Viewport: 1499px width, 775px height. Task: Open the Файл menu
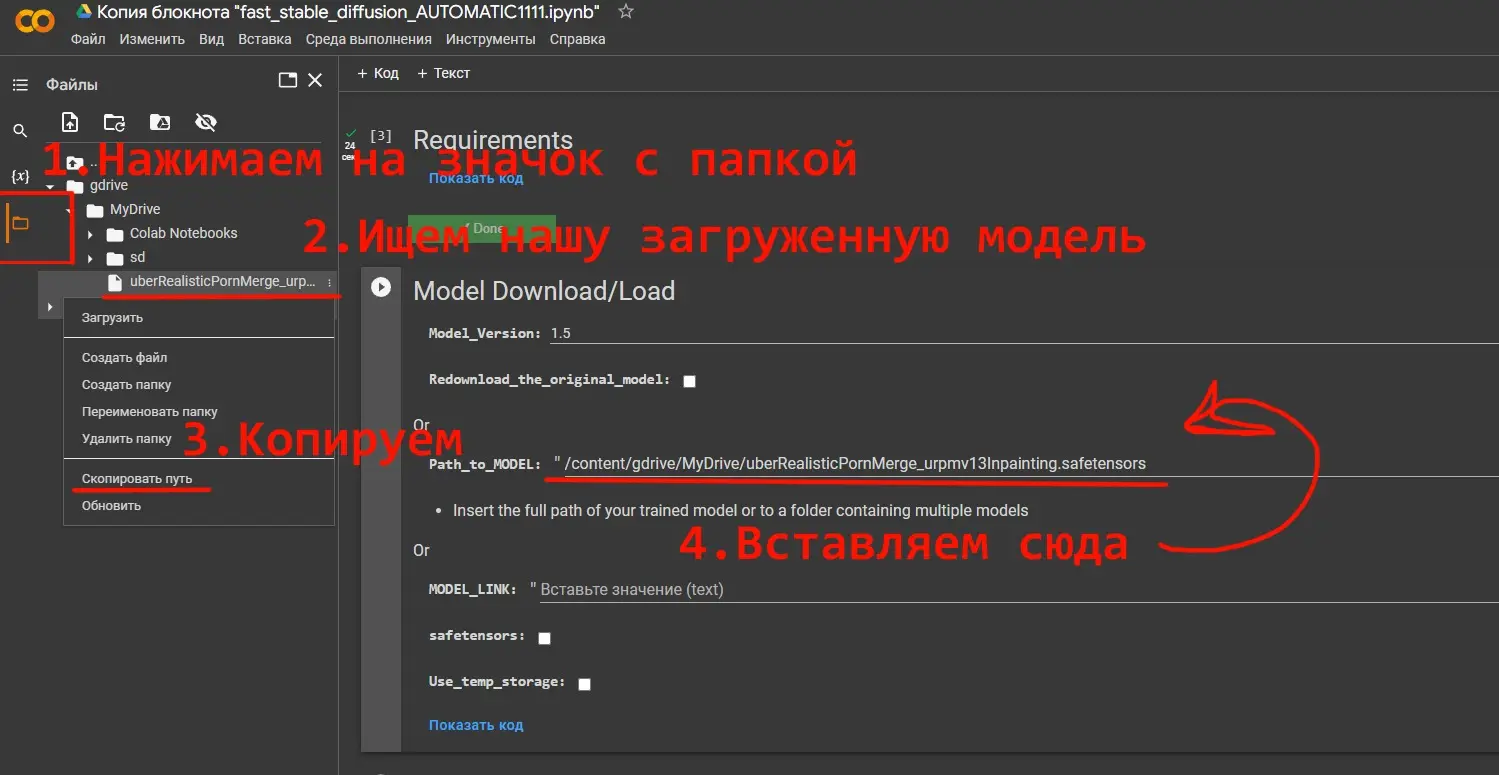point(88,39)
